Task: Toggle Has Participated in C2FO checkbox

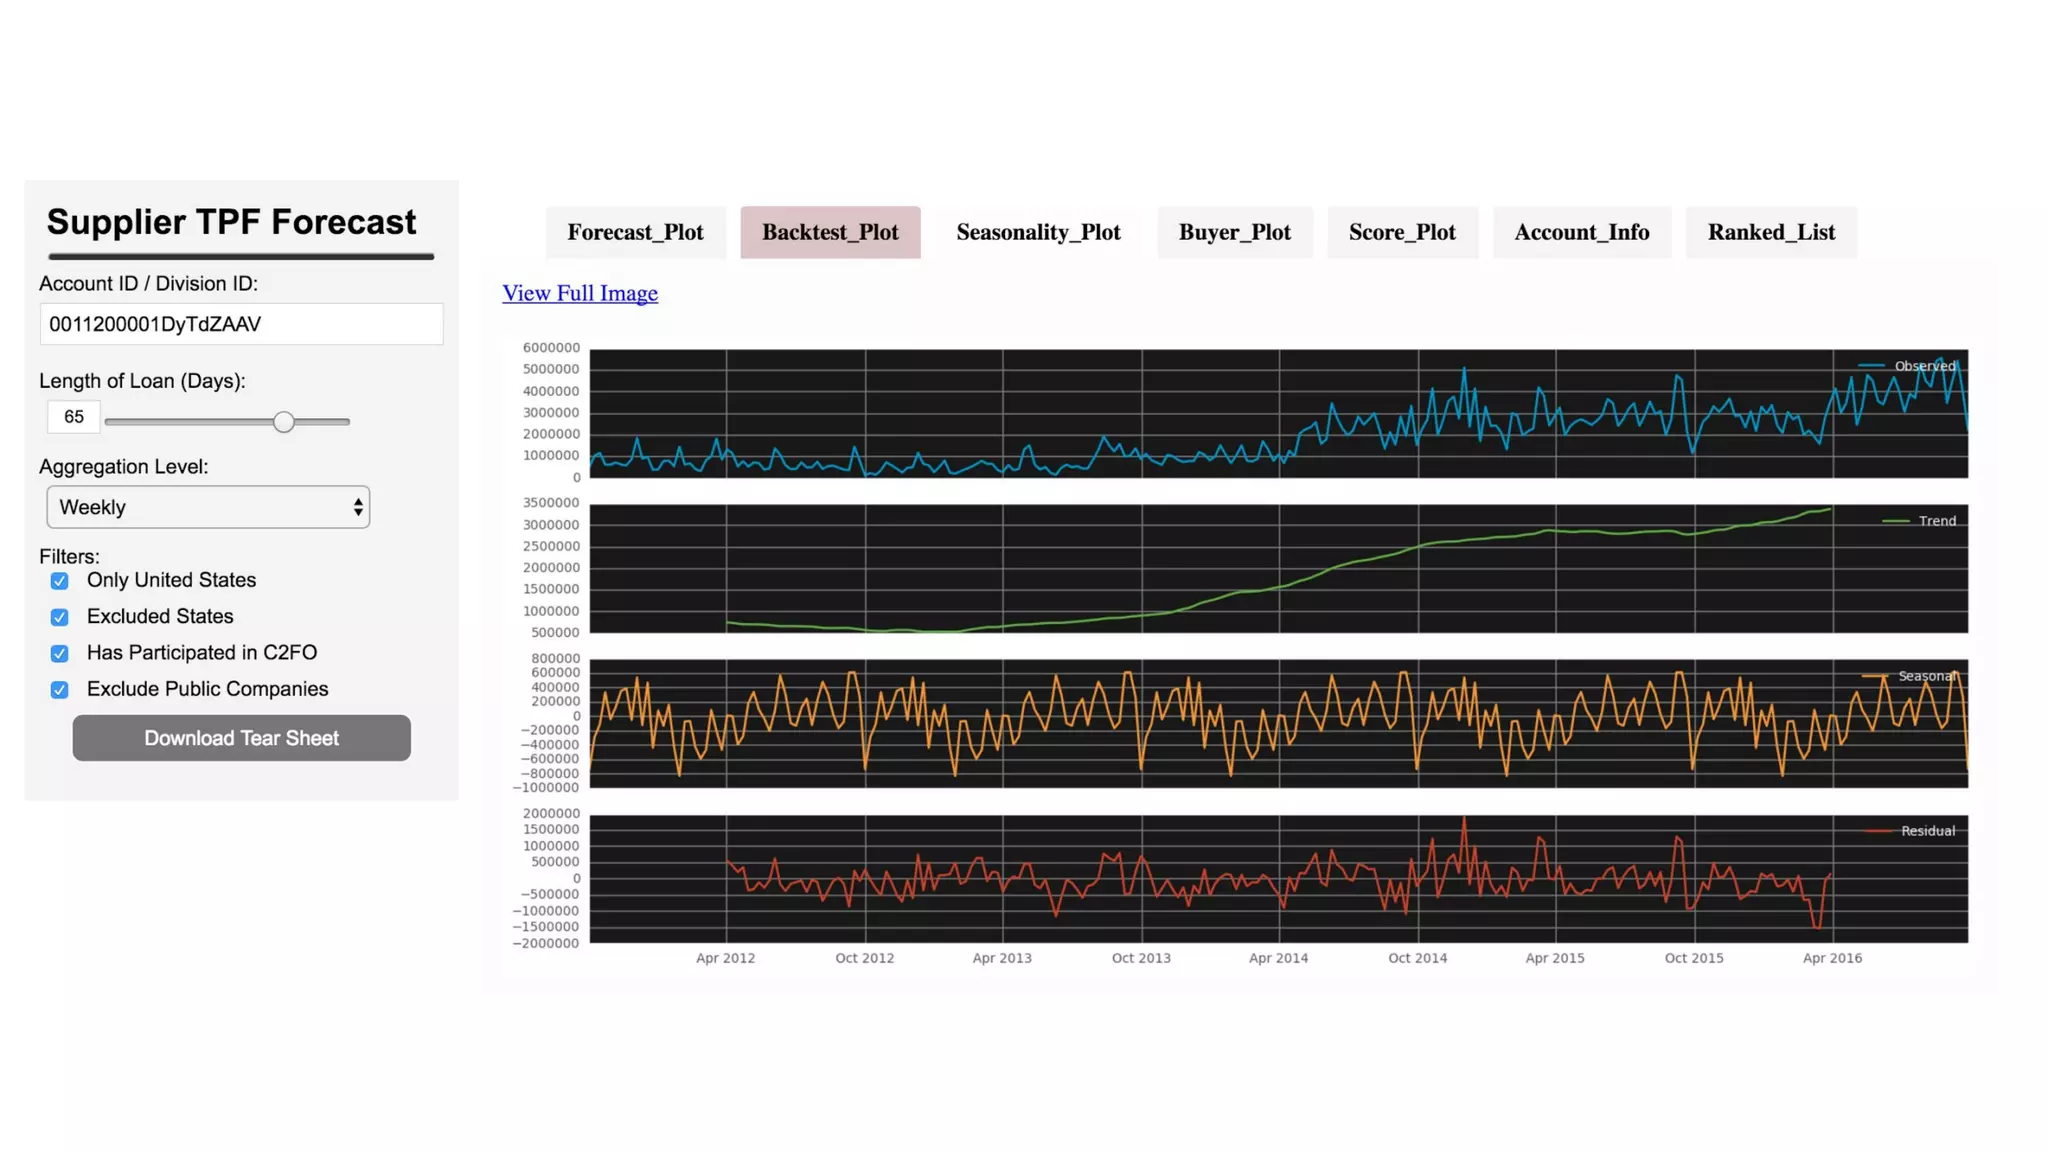Action: [x=60, y=653]
